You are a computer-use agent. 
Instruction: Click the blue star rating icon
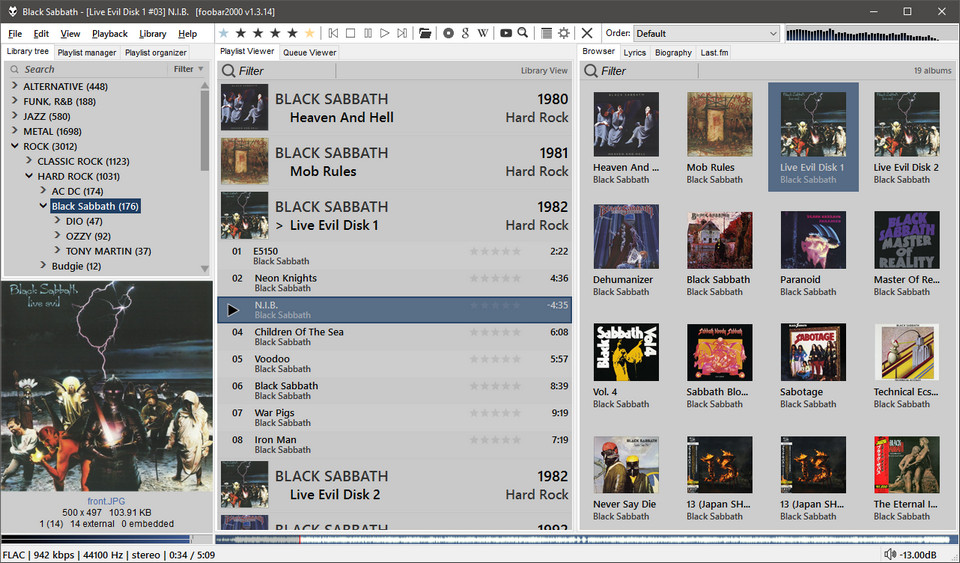(224, 33)
